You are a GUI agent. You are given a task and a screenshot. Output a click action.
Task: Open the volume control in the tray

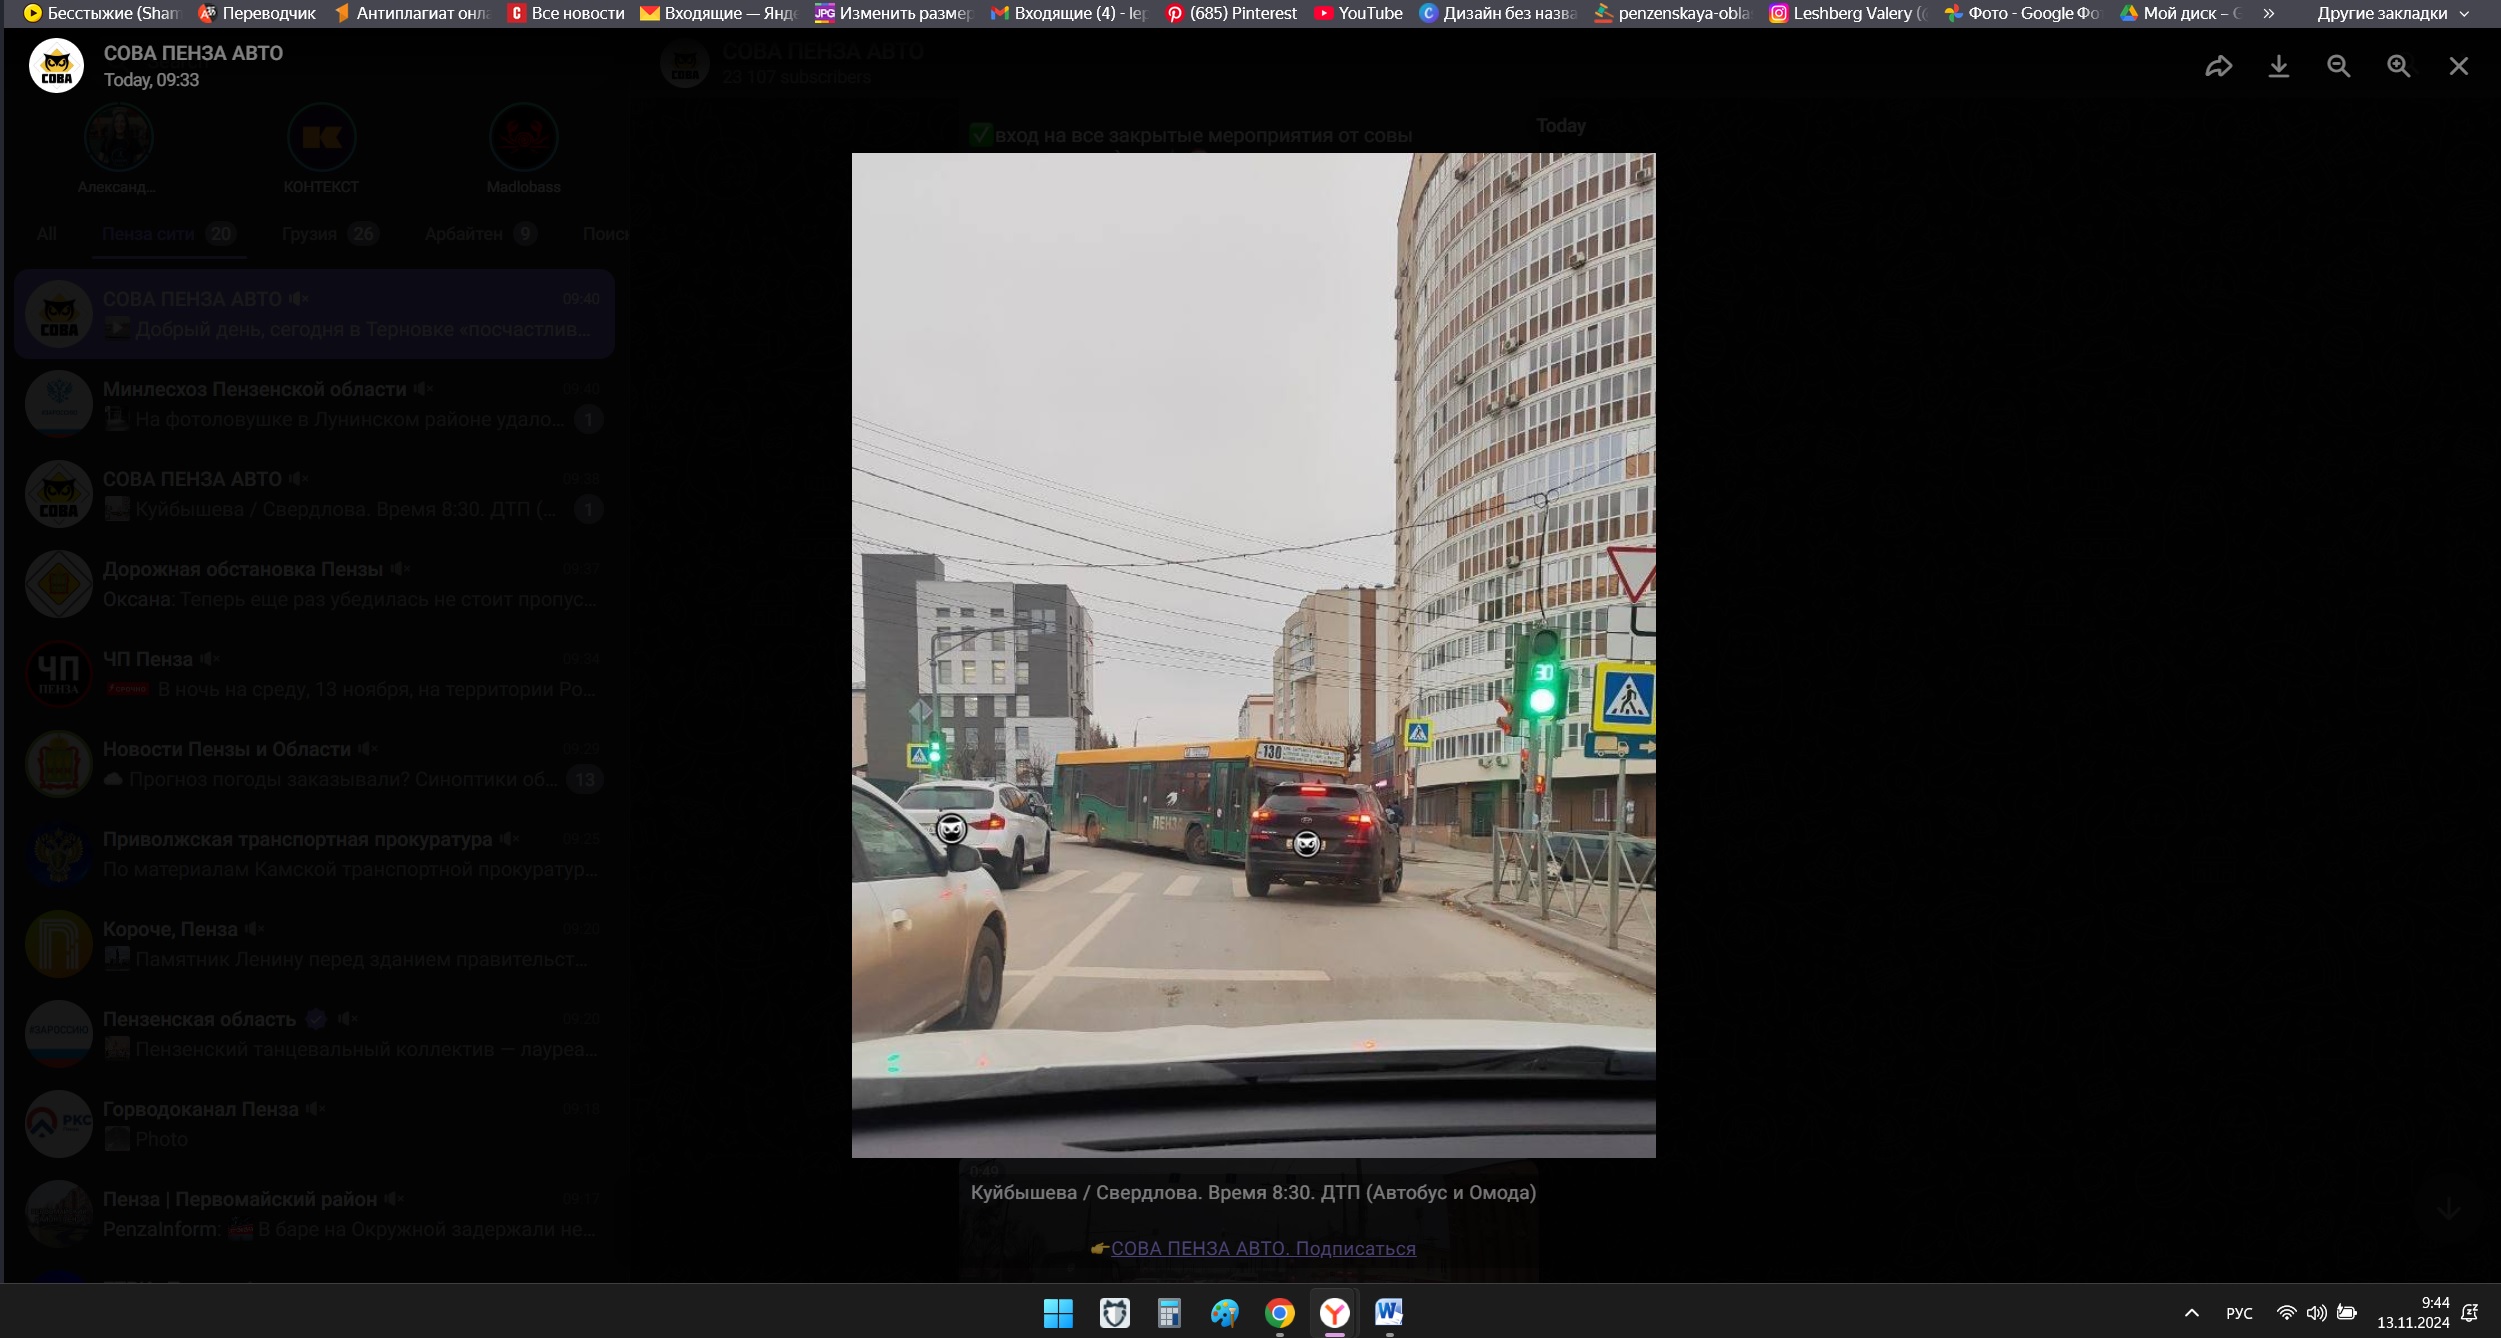2316,1313
